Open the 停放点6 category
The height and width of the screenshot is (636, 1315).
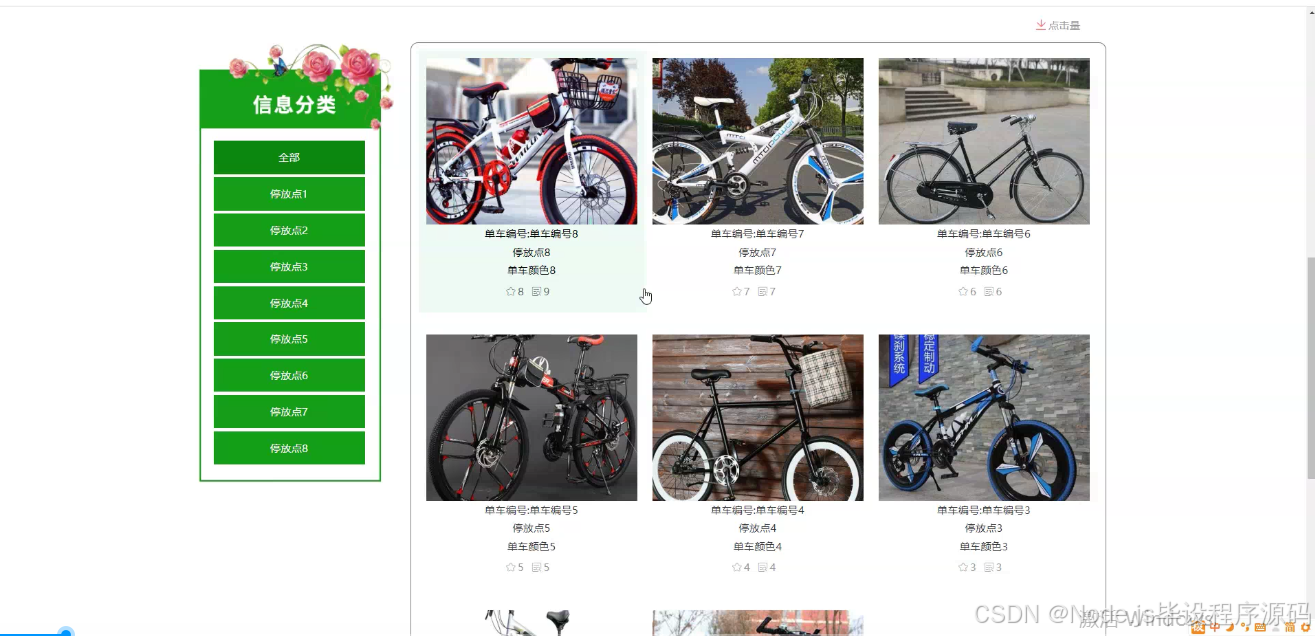tap(289, 375)
